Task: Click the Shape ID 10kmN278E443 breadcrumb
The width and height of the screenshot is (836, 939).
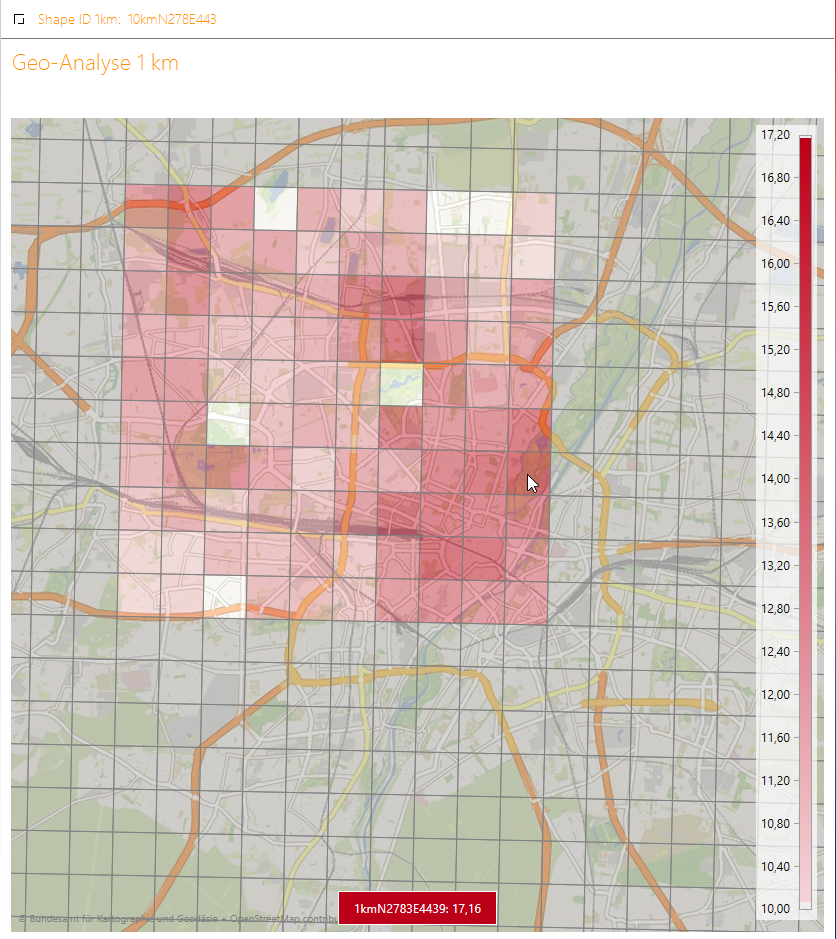Action: pyautogui.click(x=127, y=20)
